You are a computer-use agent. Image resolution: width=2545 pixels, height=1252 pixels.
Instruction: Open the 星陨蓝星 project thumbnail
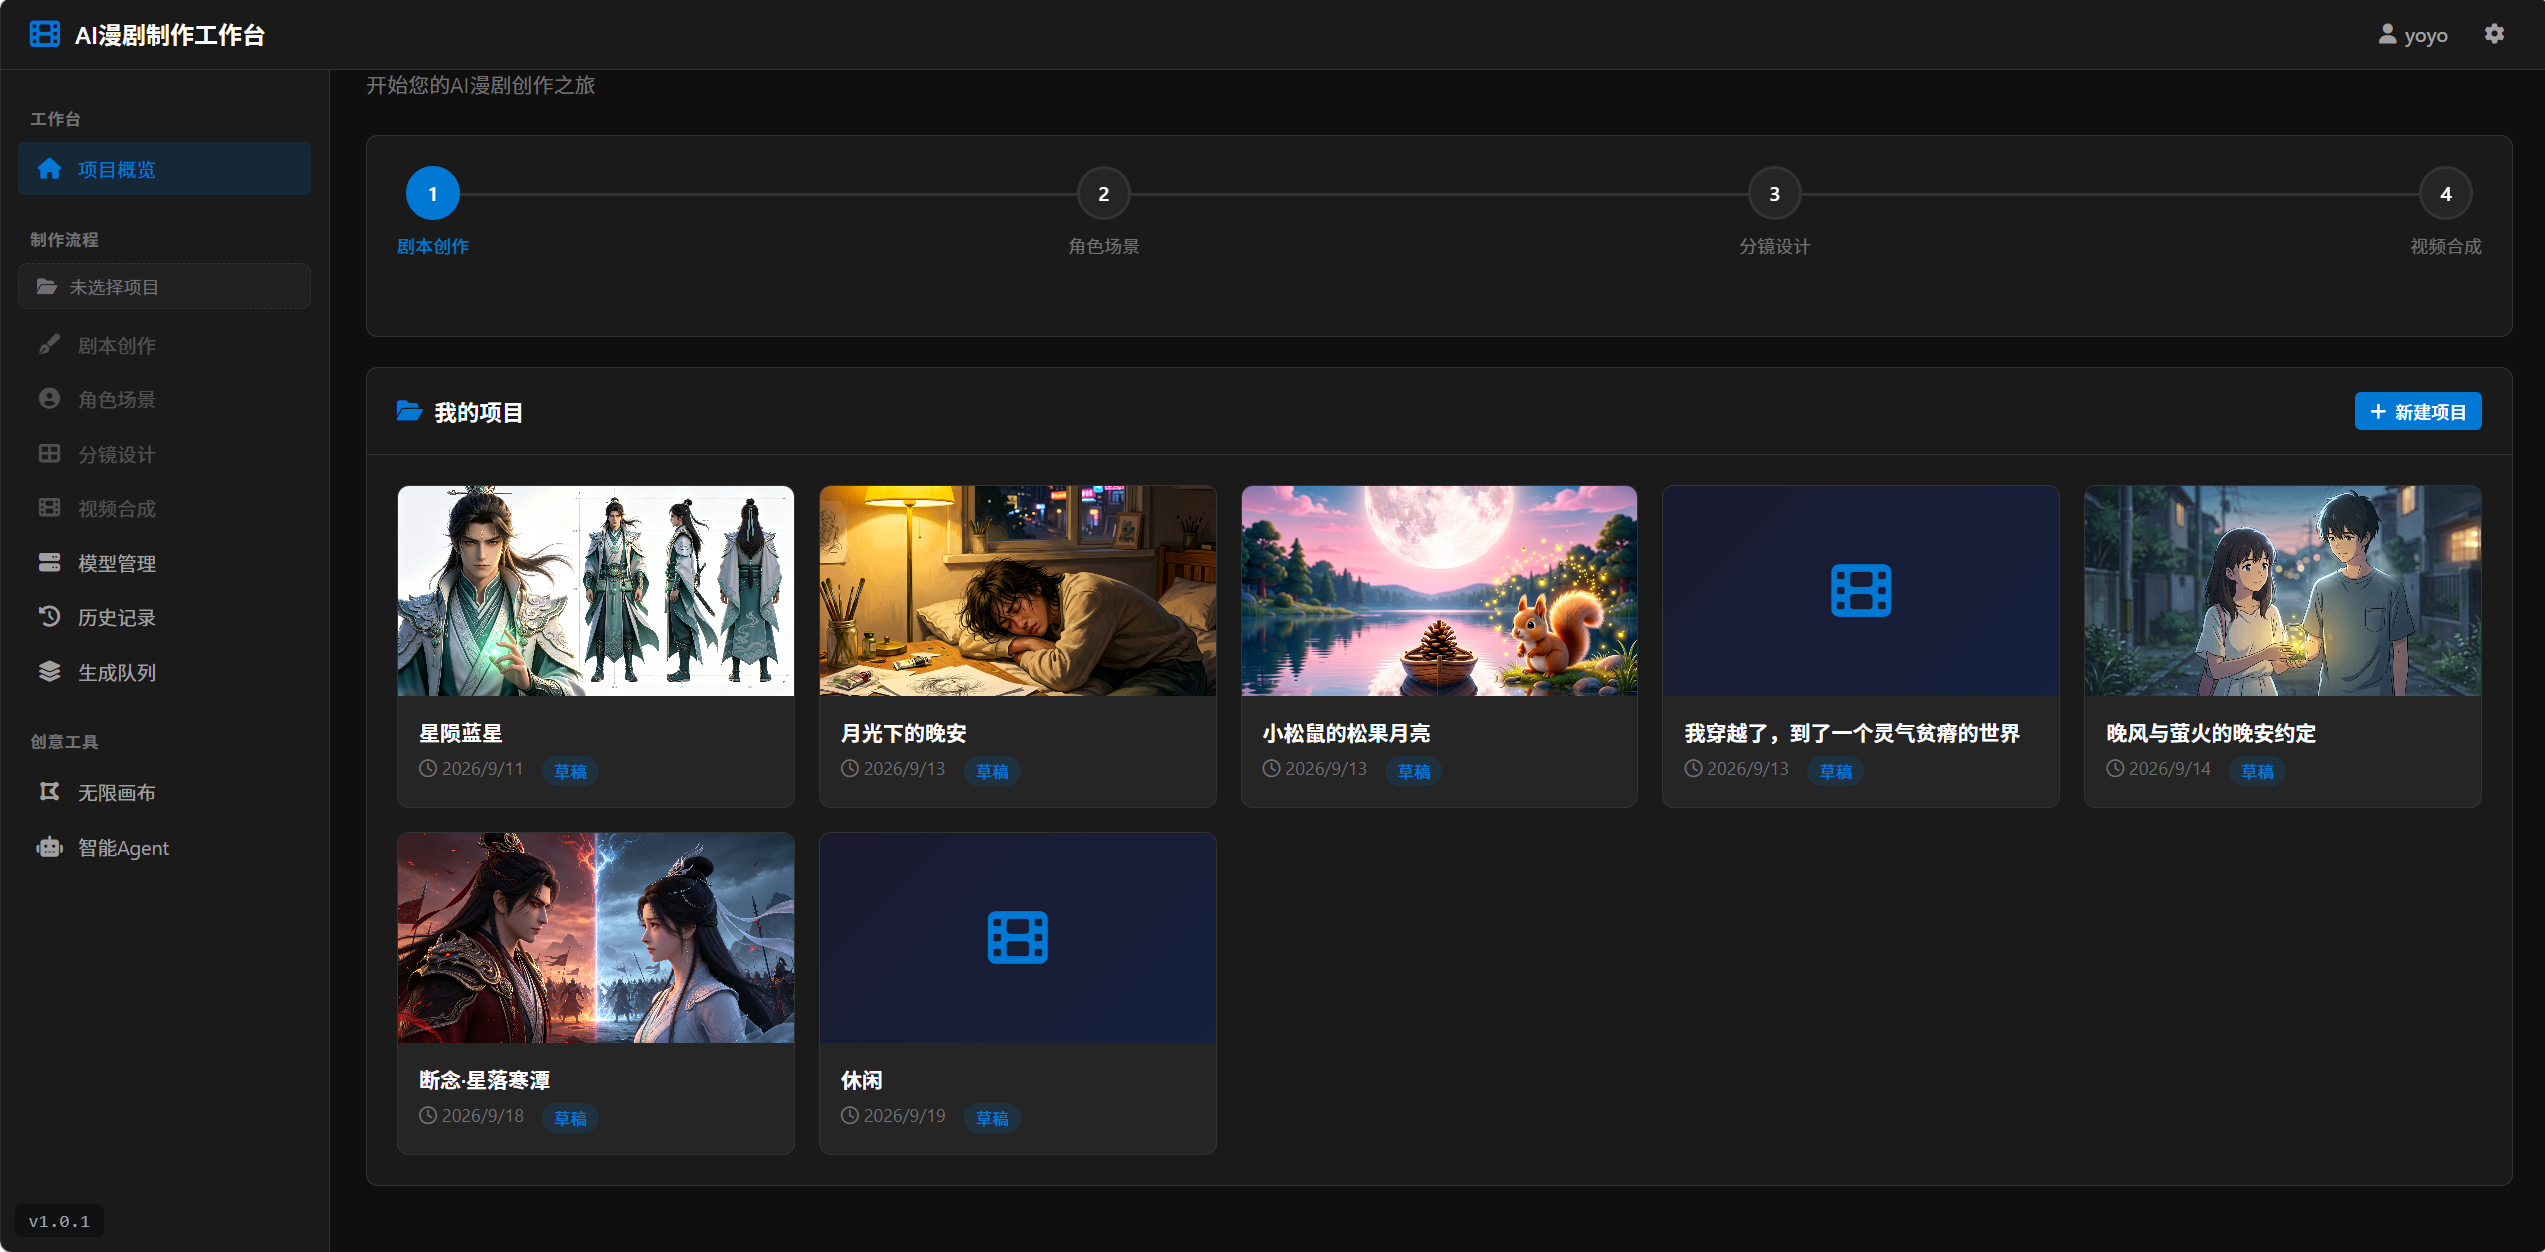pyautogui.click(x=596, y=591)
